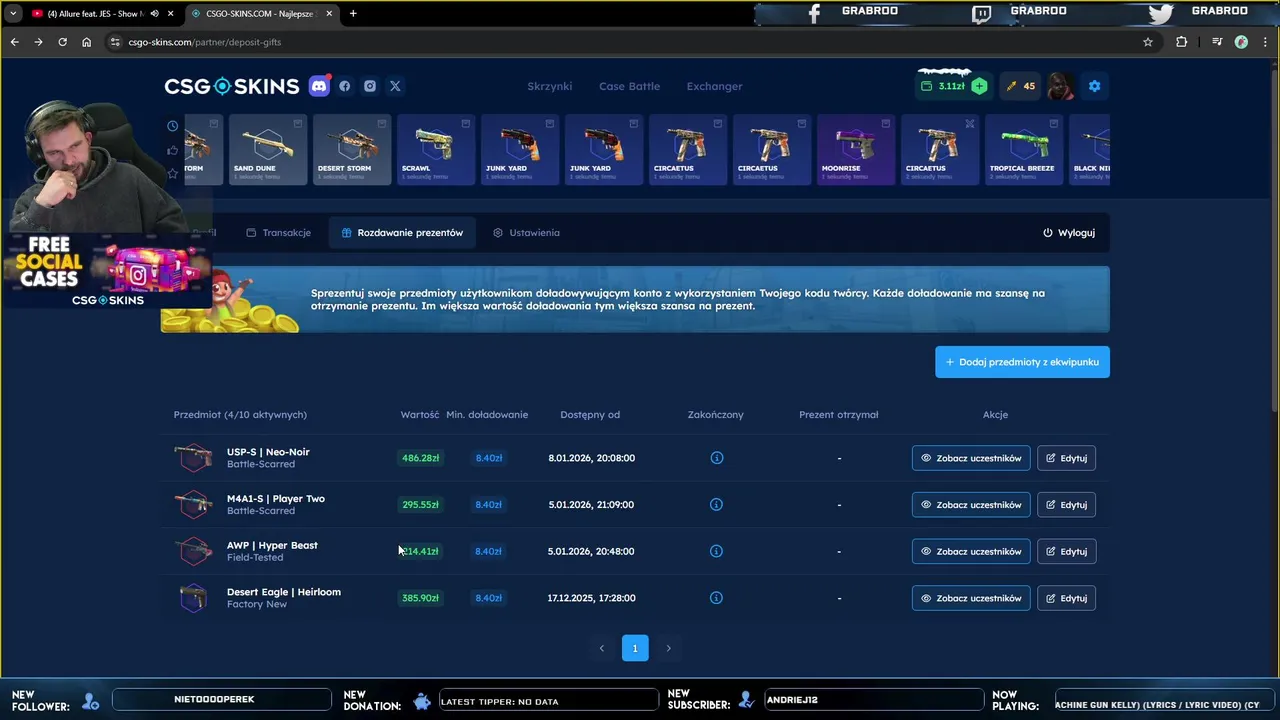This screenshot has height=720, width=1280.
Task: Go to the Case Battle menu
Action: [629, 86]
